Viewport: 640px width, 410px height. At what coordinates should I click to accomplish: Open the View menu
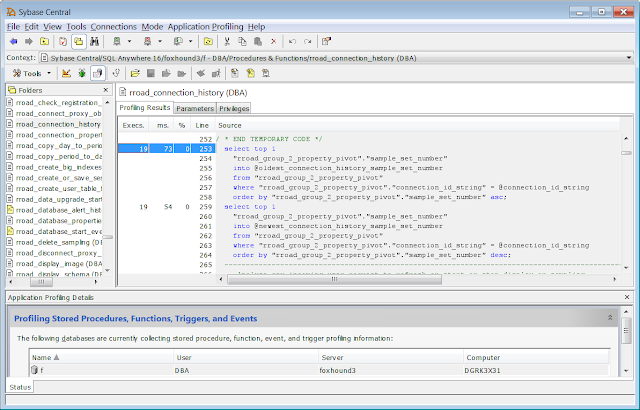(52, 27)
